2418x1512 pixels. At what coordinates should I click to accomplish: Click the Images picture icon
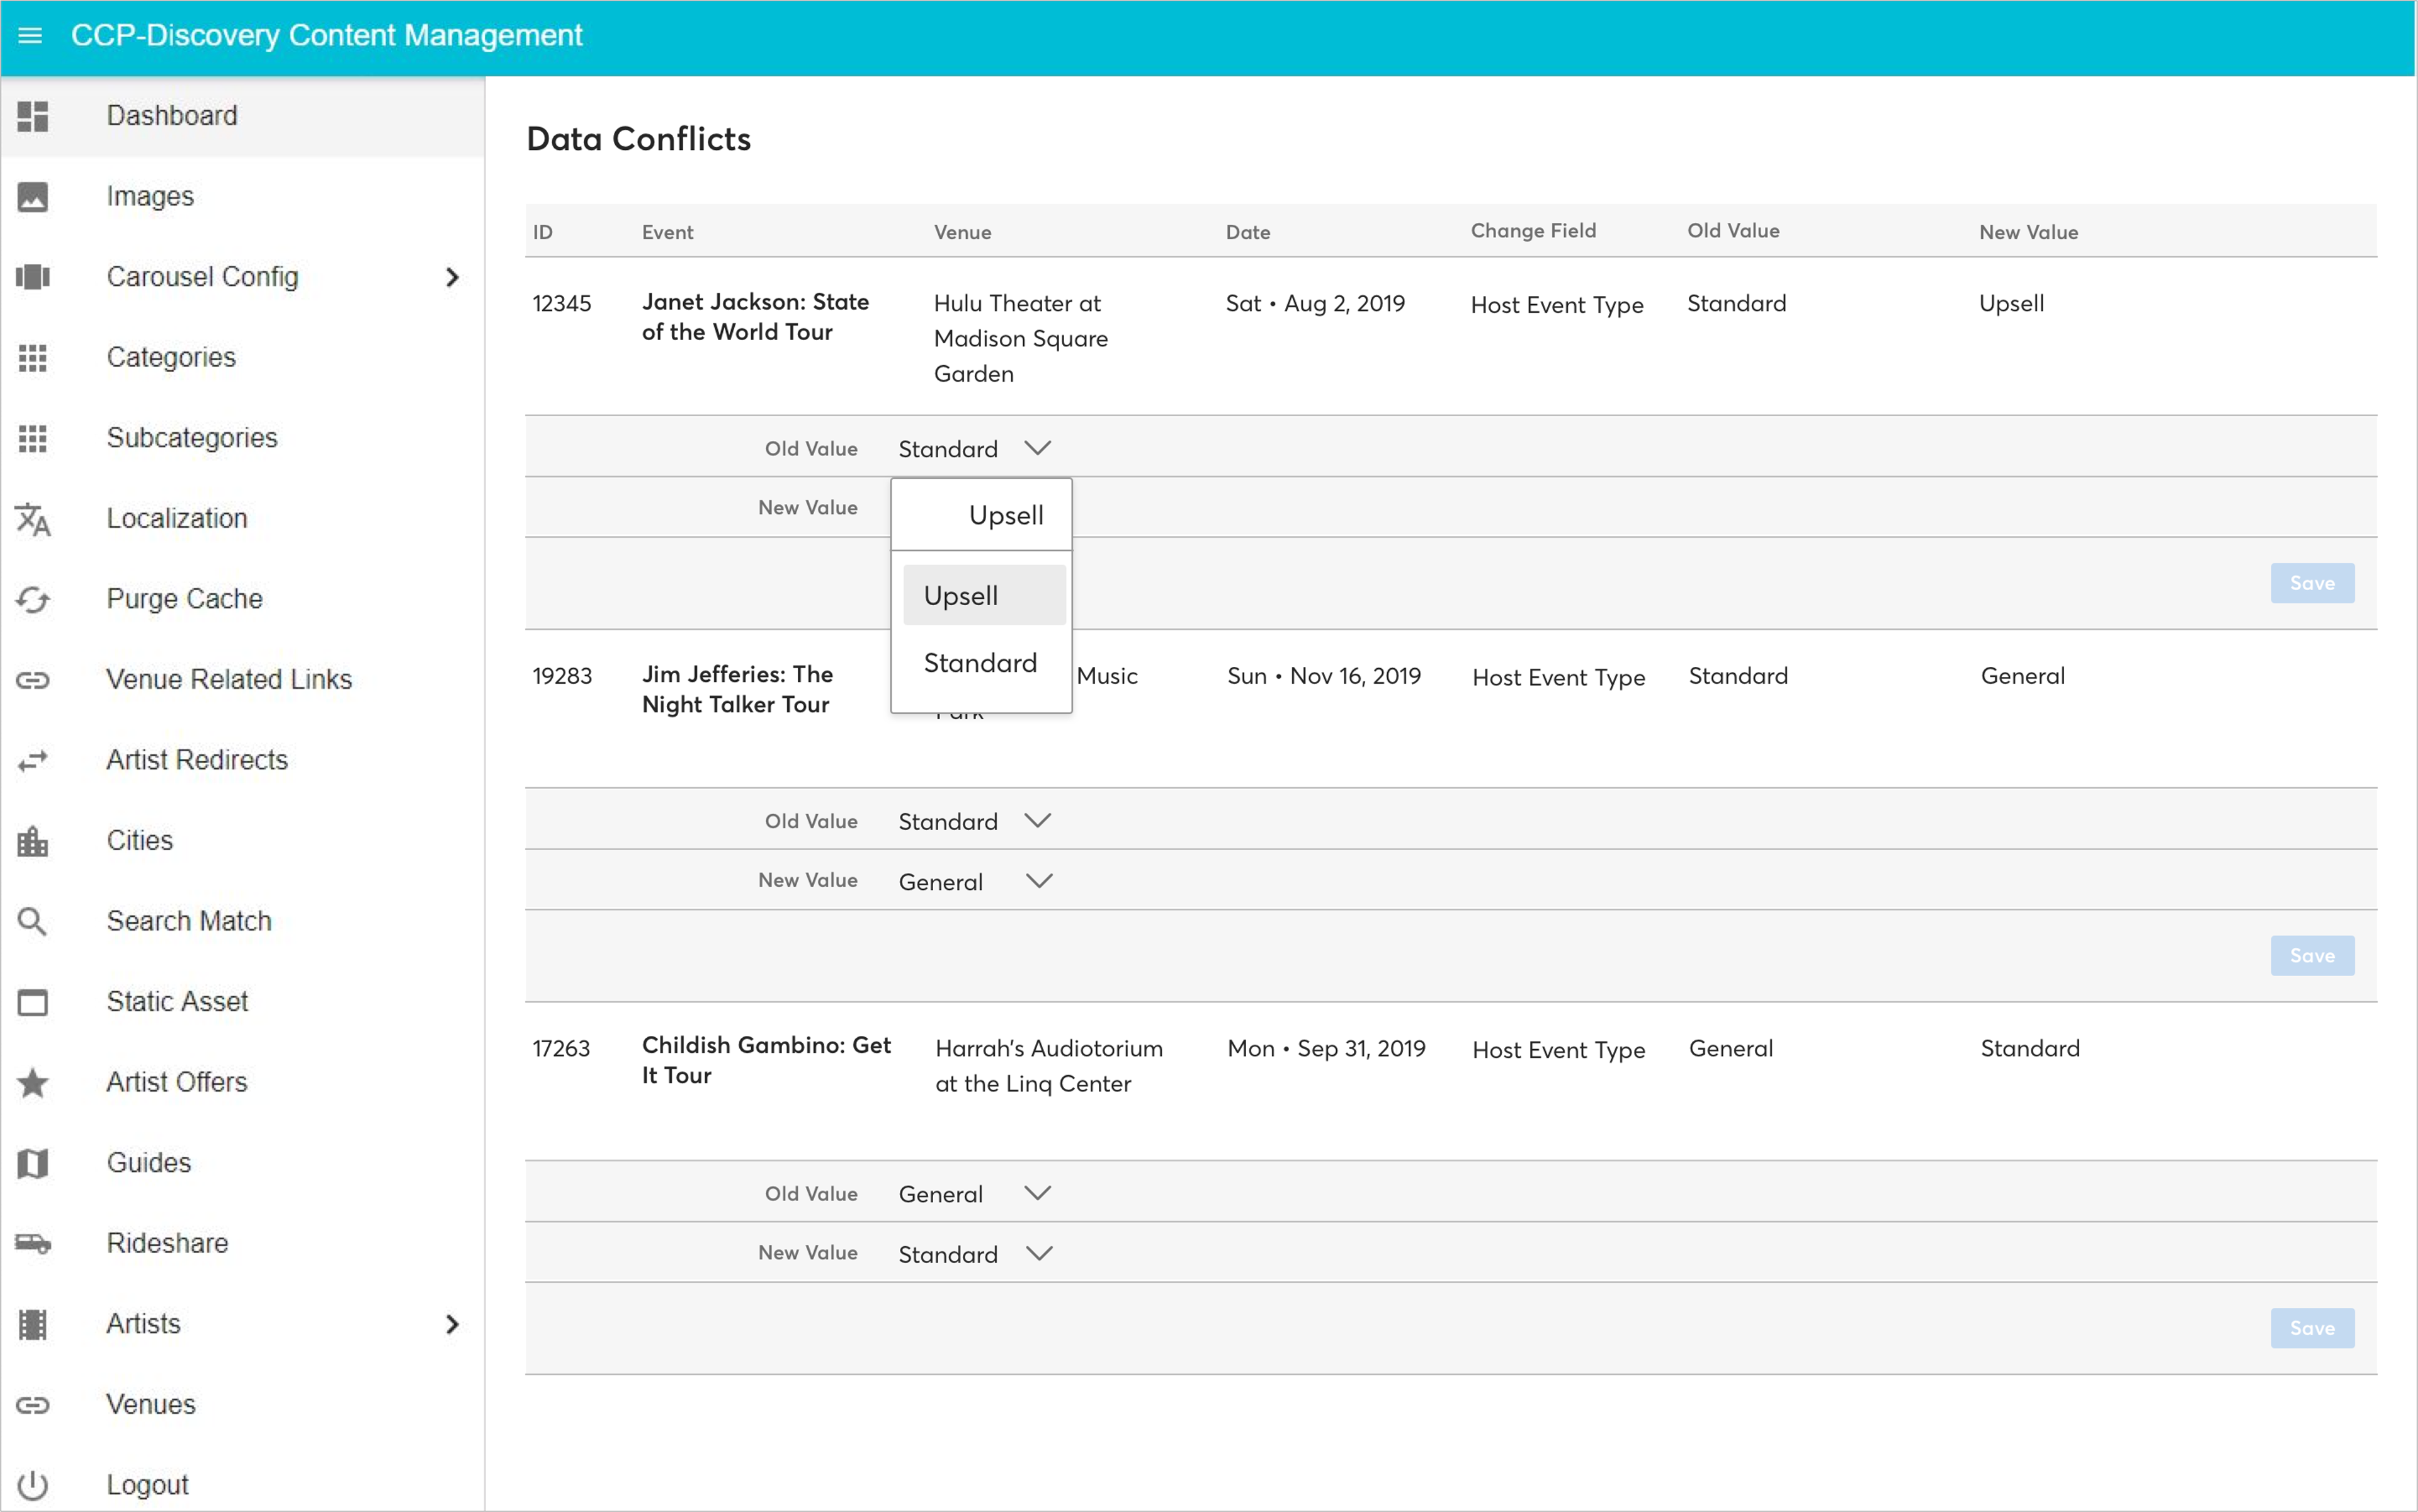33,197
